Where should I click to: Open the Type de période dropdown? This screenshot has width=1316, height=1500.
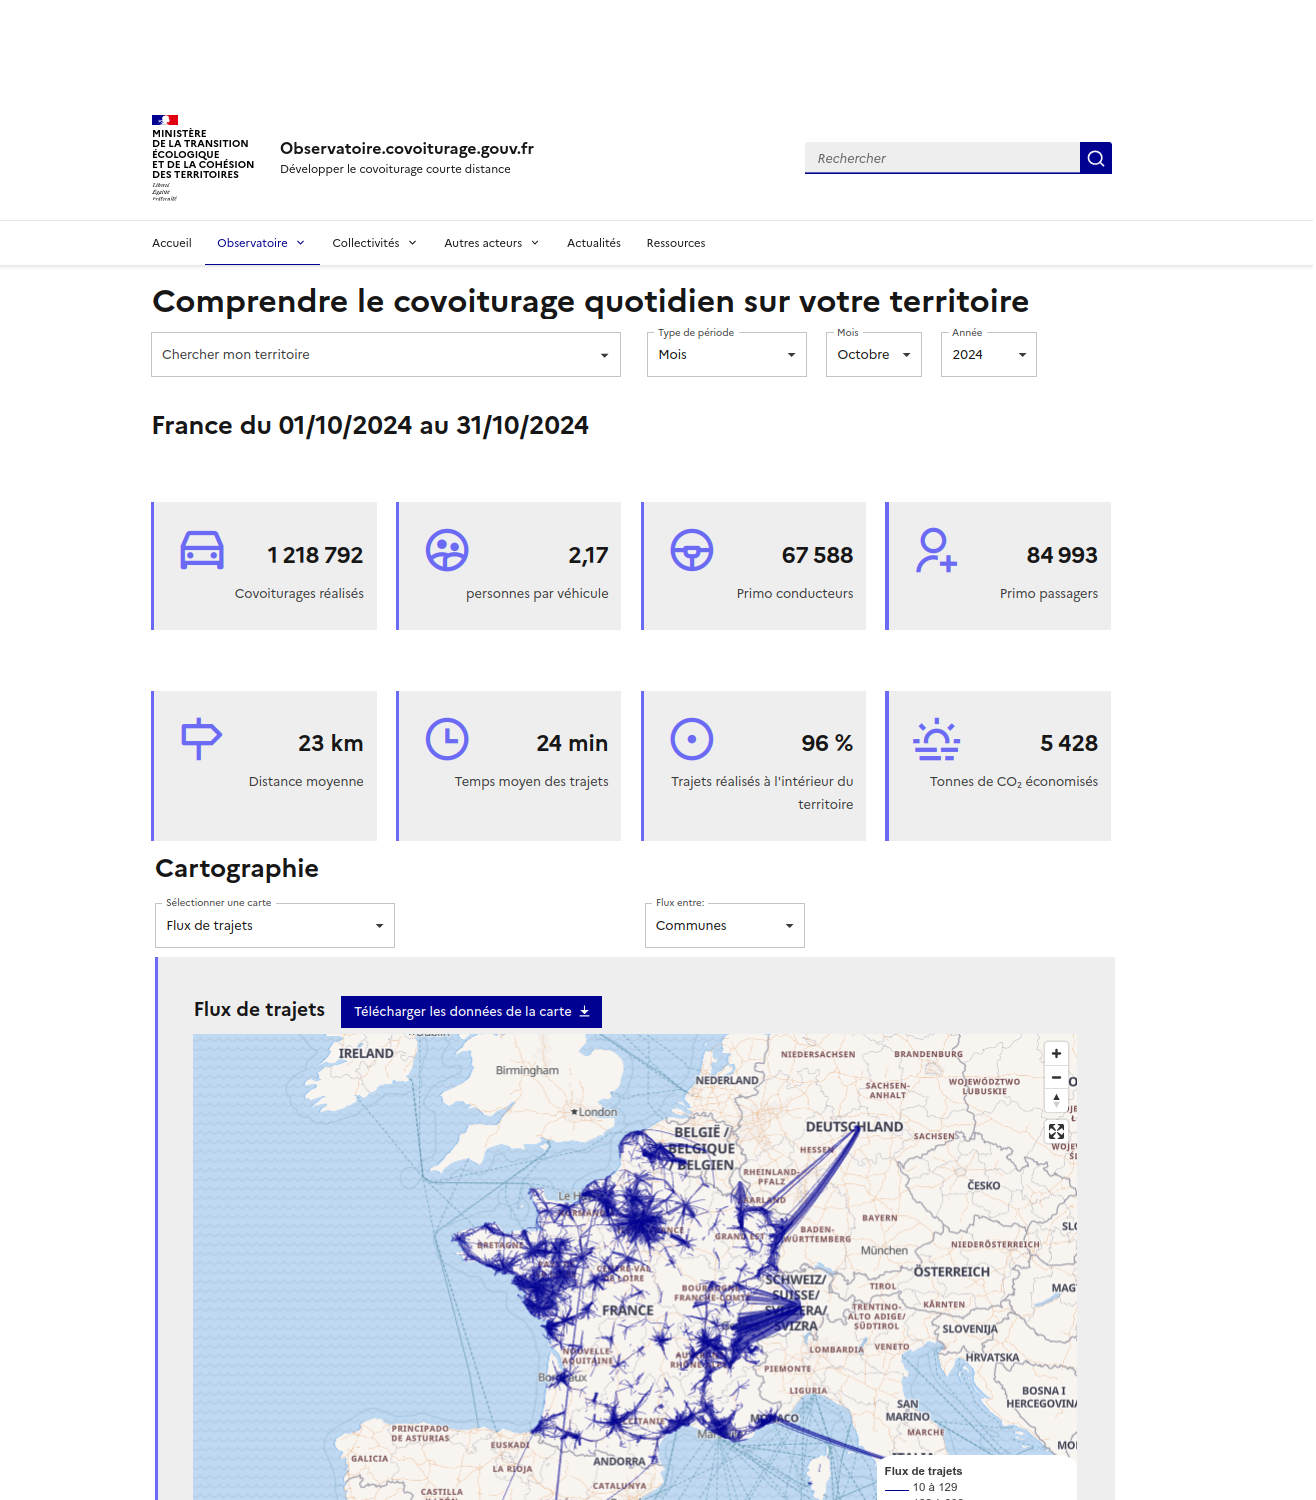coord(726,355)
